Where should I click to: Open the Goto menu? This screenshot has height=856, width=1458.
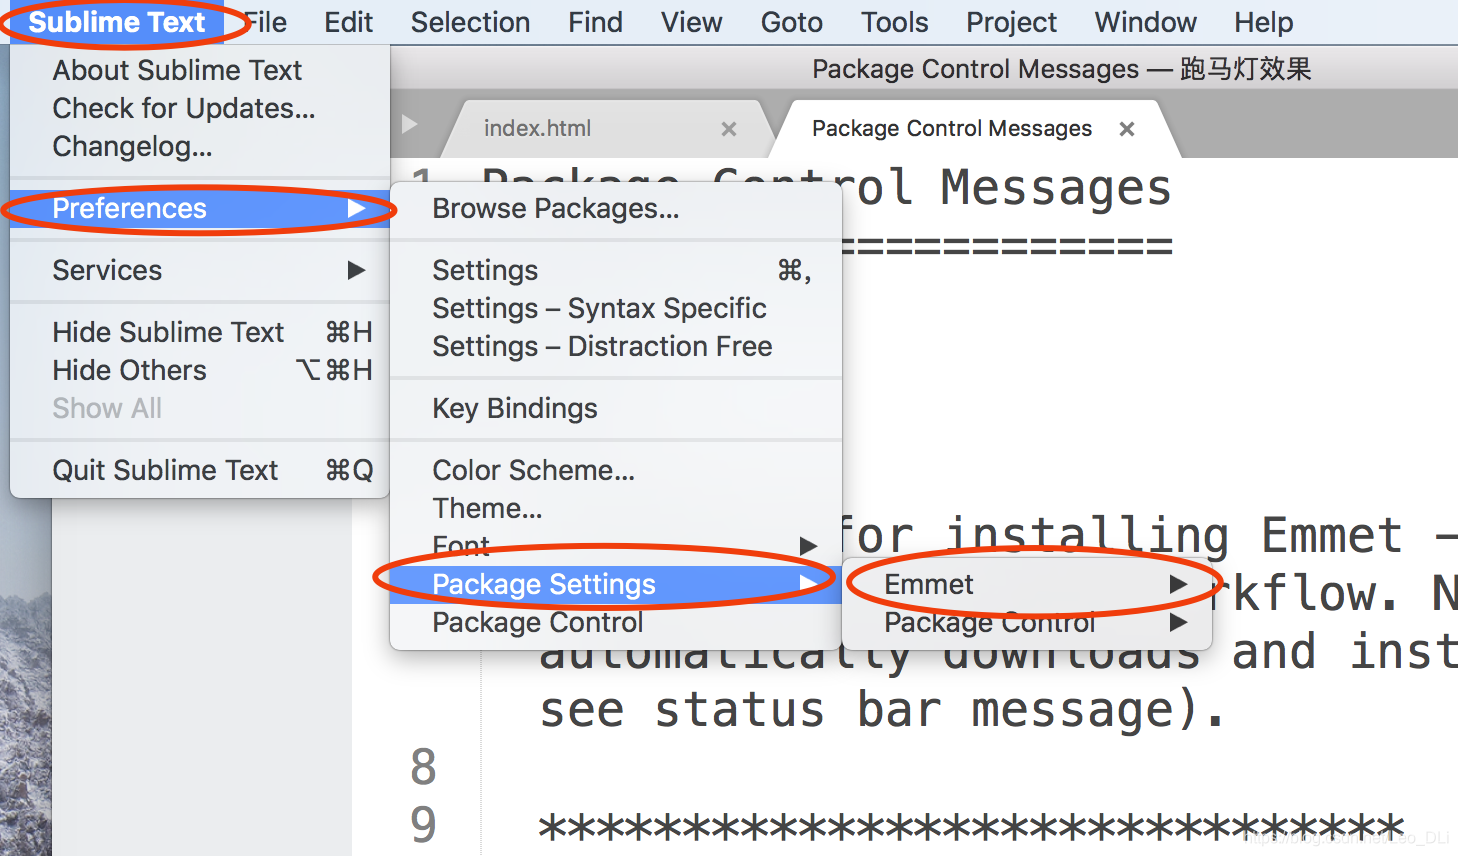(x=791, y=22)
